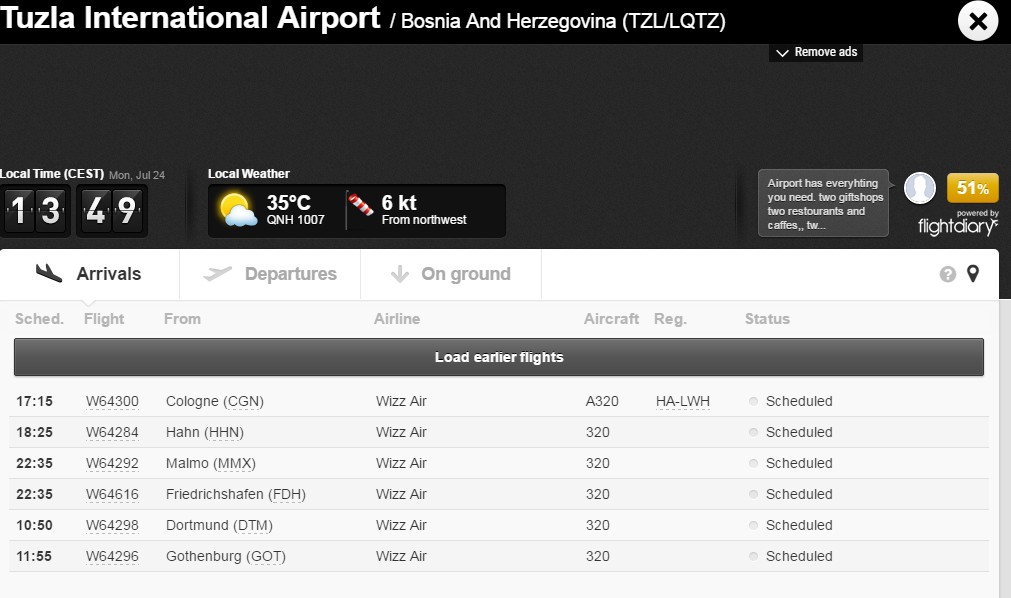Screen dimensions: 1011x598
Task: Open flight W64296 from Gothenburg
Action: click(x=112, y=557)
